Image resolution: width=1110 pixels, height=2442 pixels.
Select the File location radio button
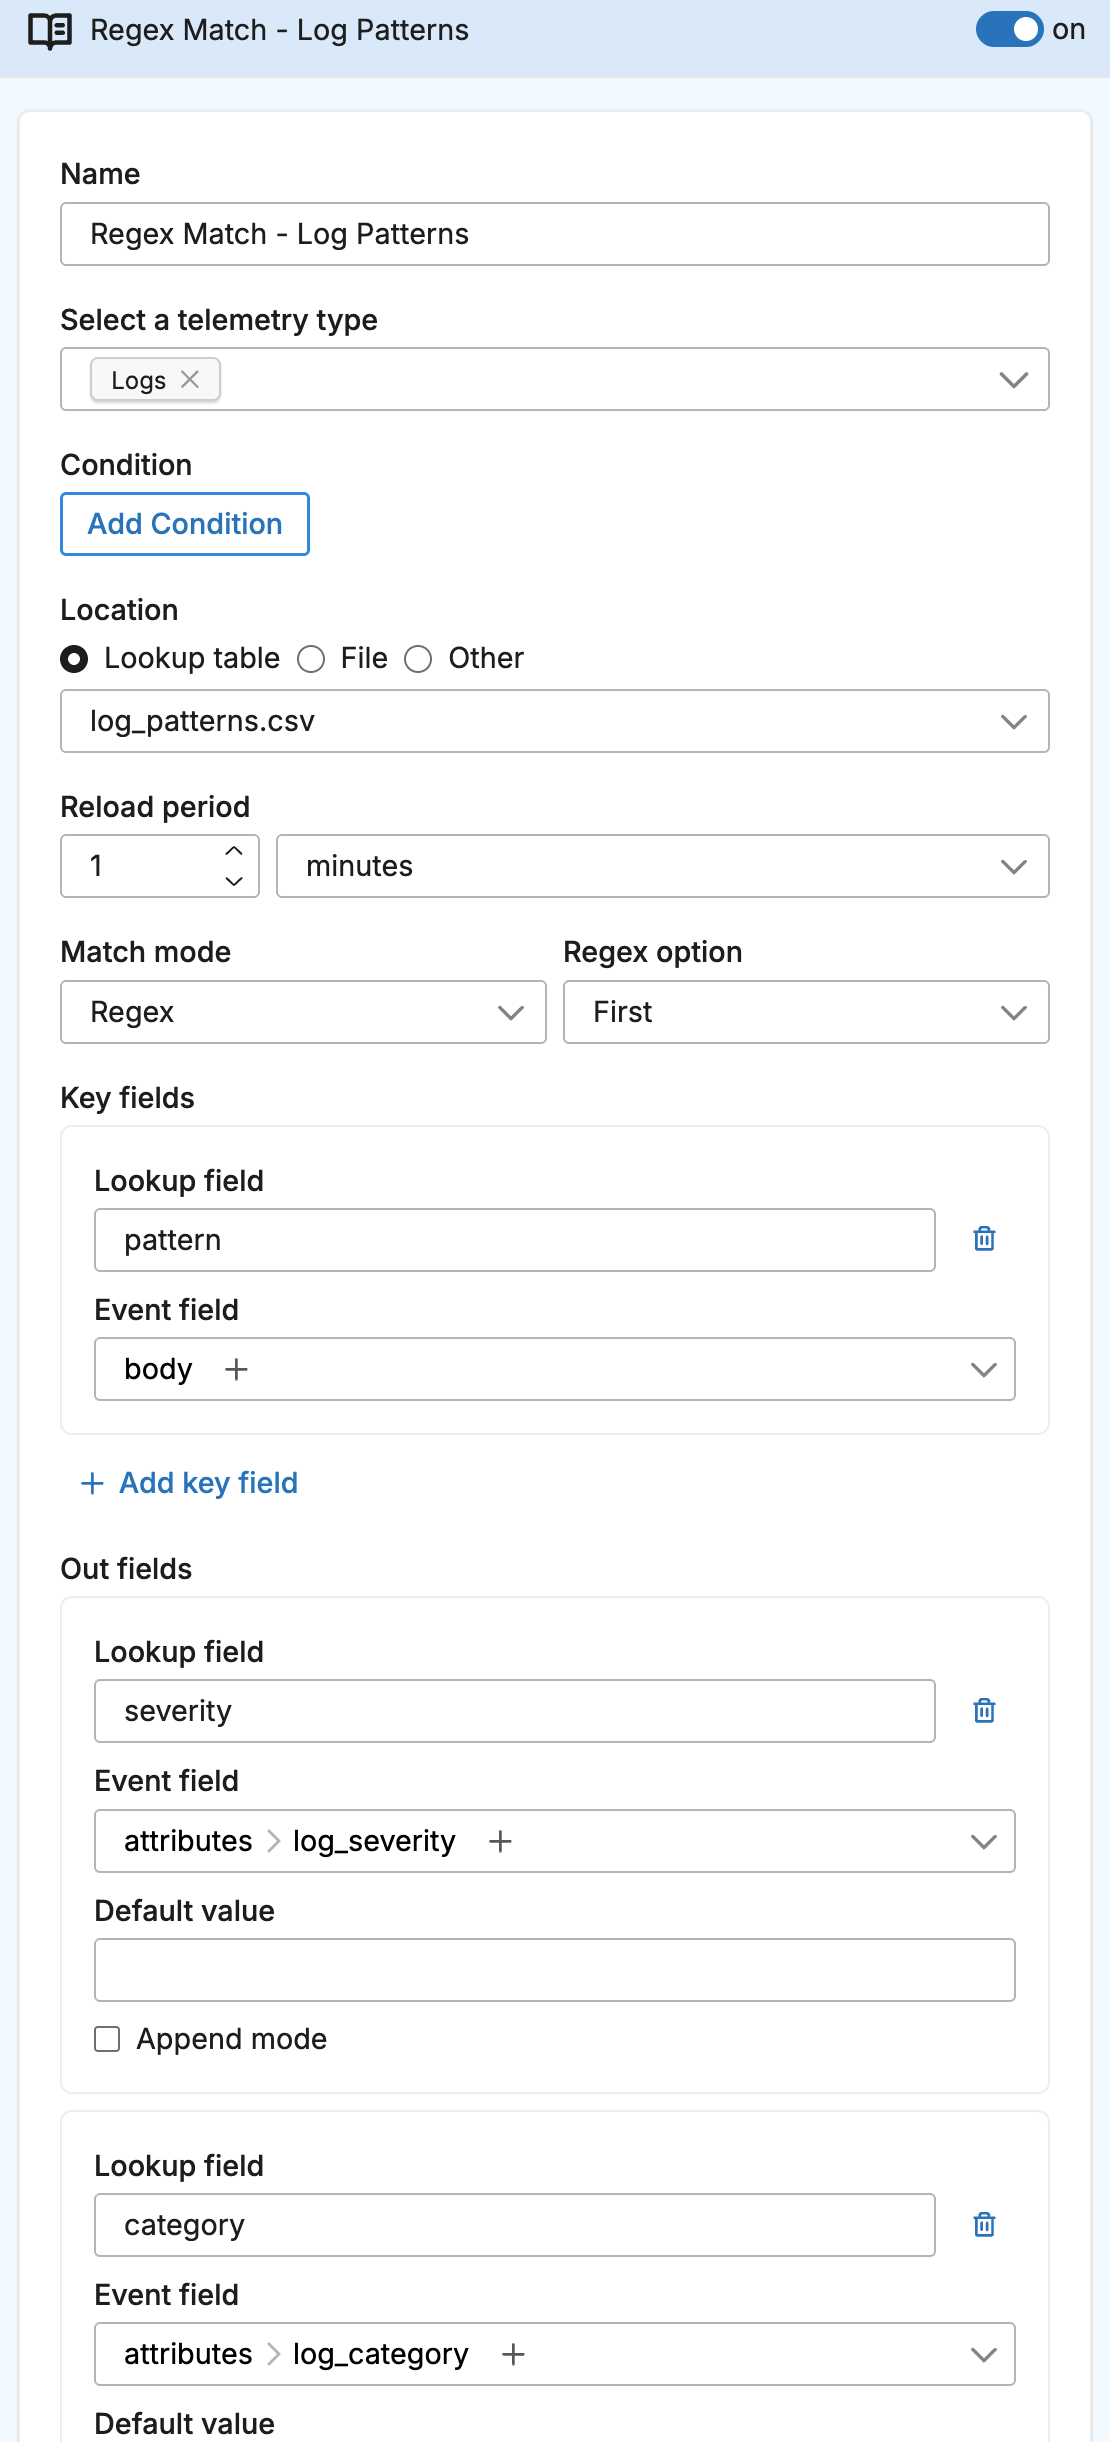pyautogui.click(x=312, y=659)
